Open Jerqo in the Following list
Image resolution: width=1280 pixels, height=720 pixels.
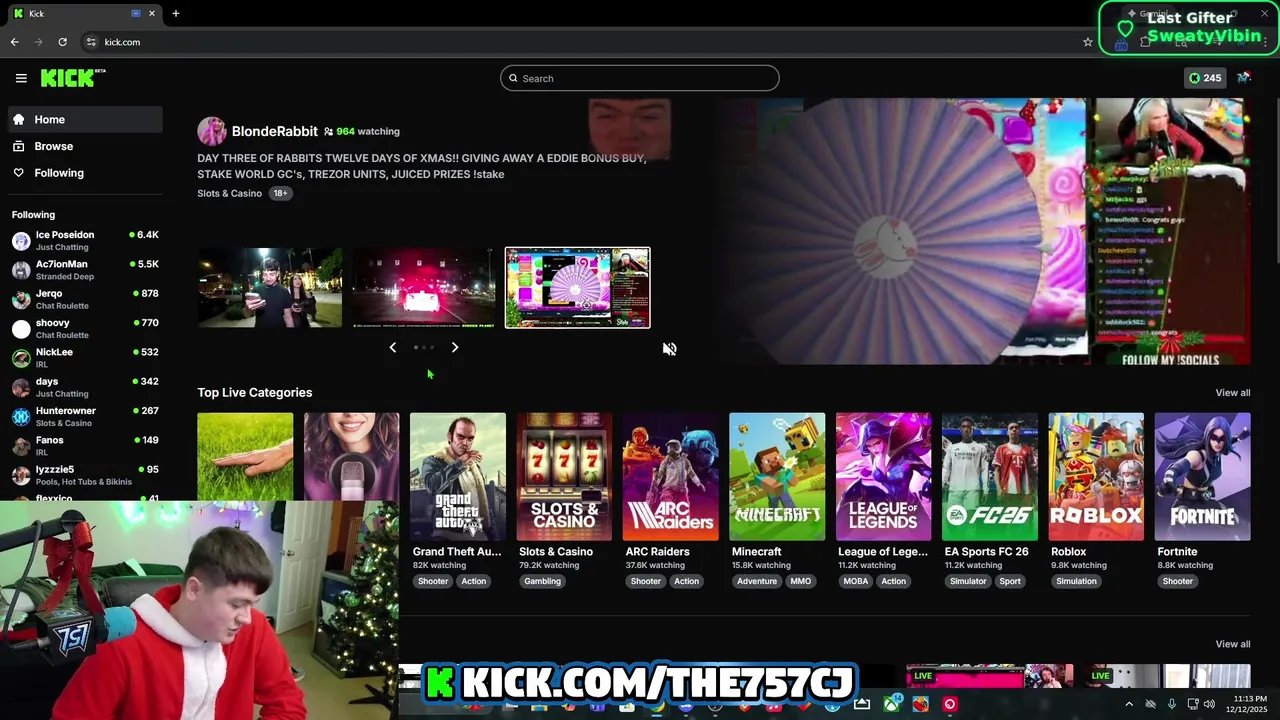click(x=85, y=299)
